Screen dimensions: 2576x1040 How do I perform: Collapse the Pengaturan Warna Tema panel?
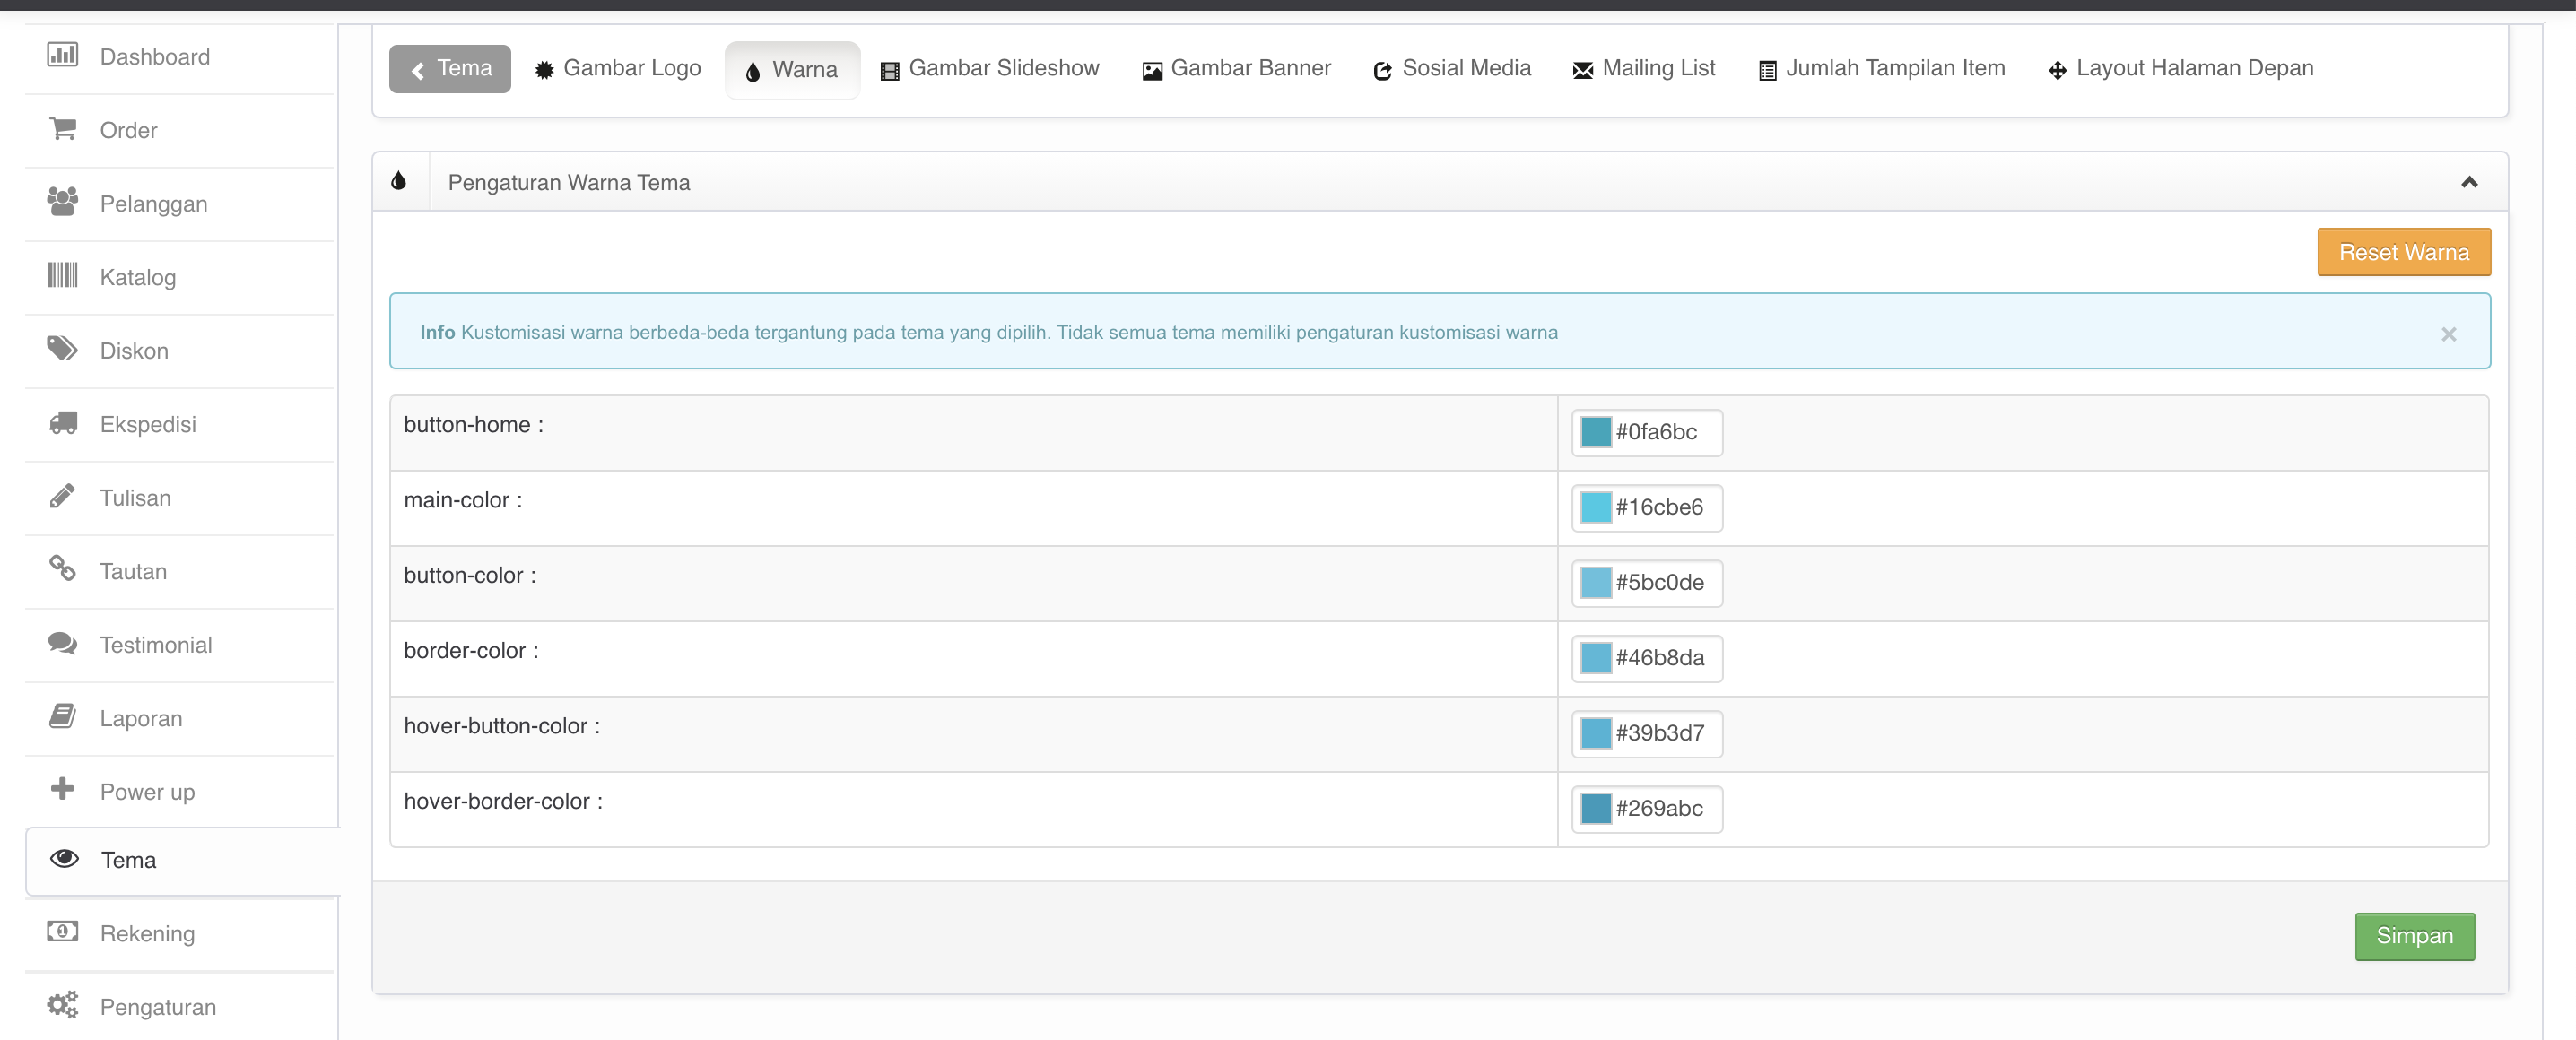(2468, 182)
